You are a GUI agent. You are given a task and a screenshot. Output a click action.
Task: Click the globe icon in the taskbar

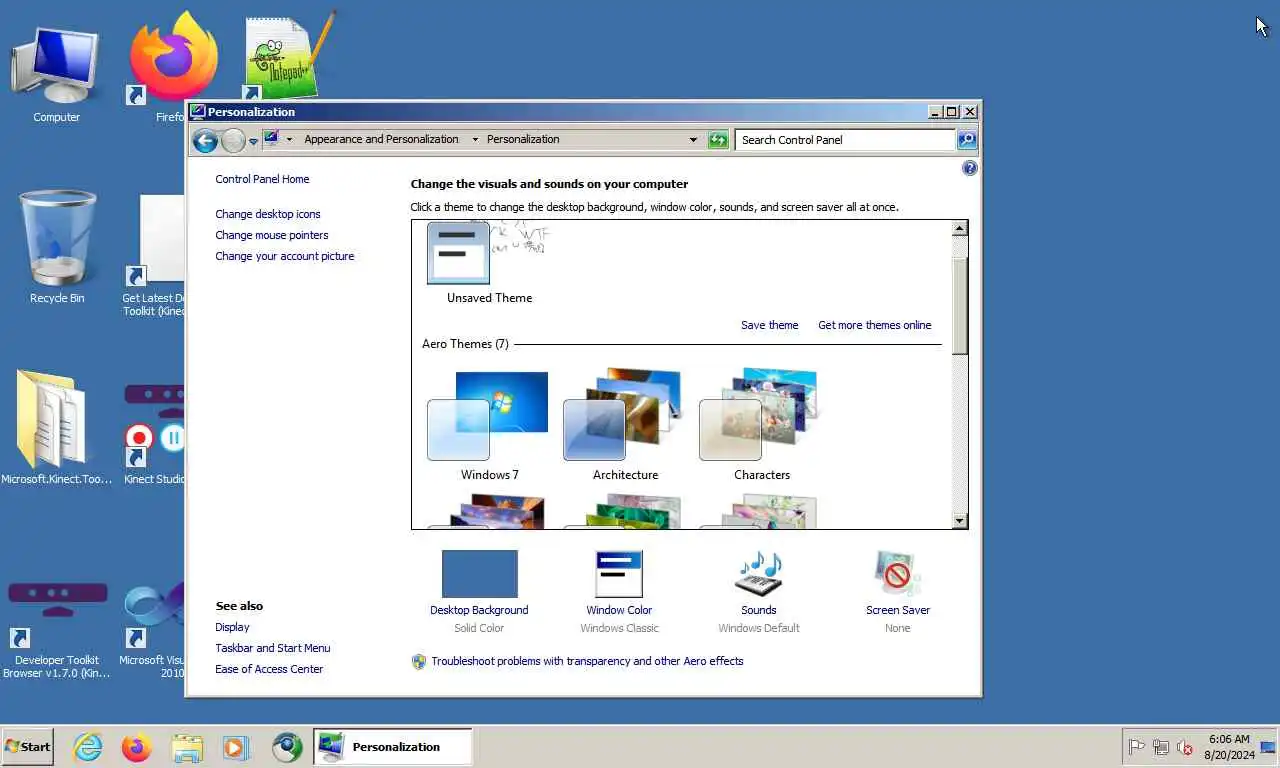(x=287, y=747)
